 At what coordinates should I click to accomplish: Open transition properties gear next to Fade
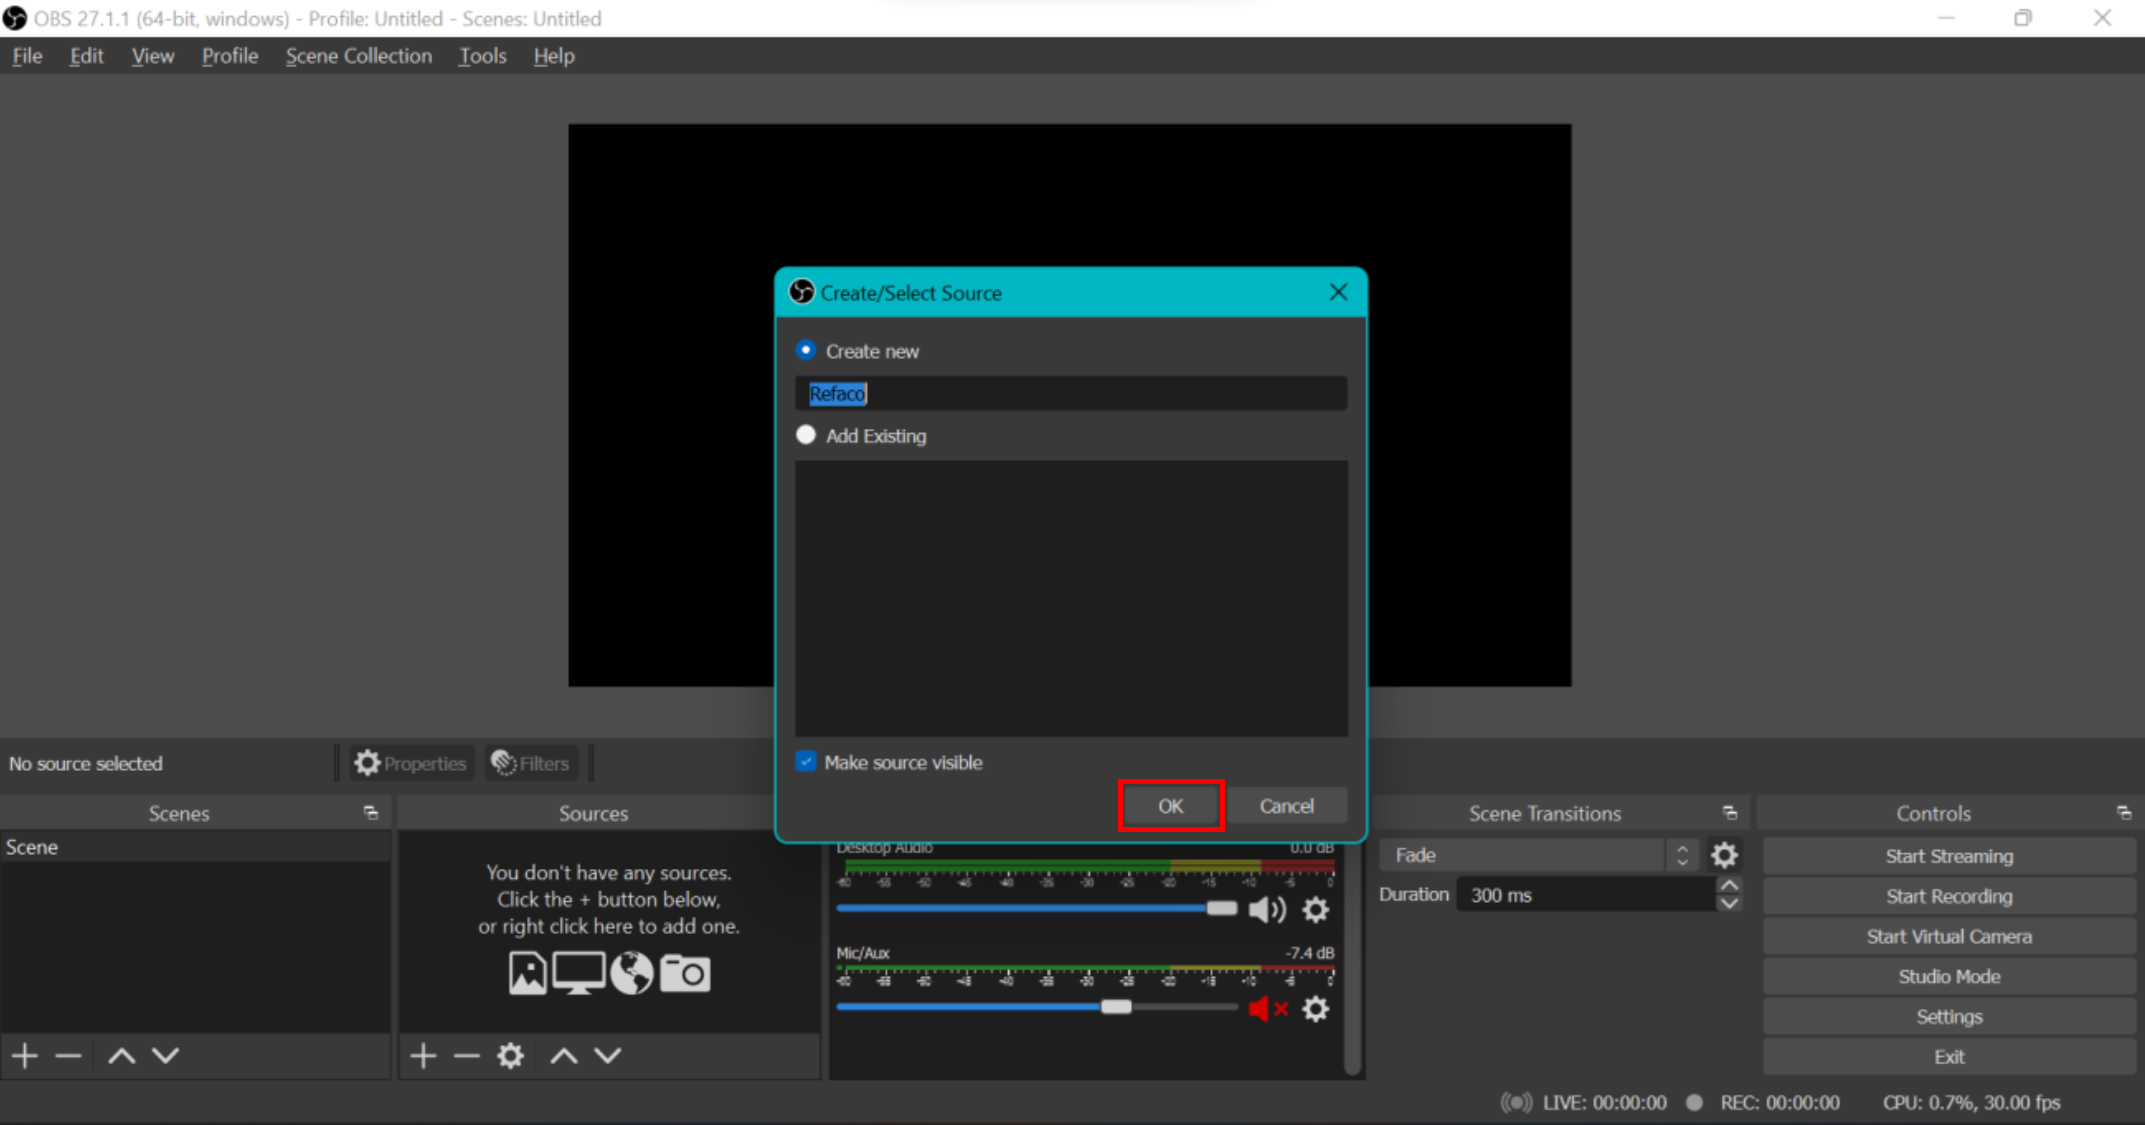(x=1724, y=855)
